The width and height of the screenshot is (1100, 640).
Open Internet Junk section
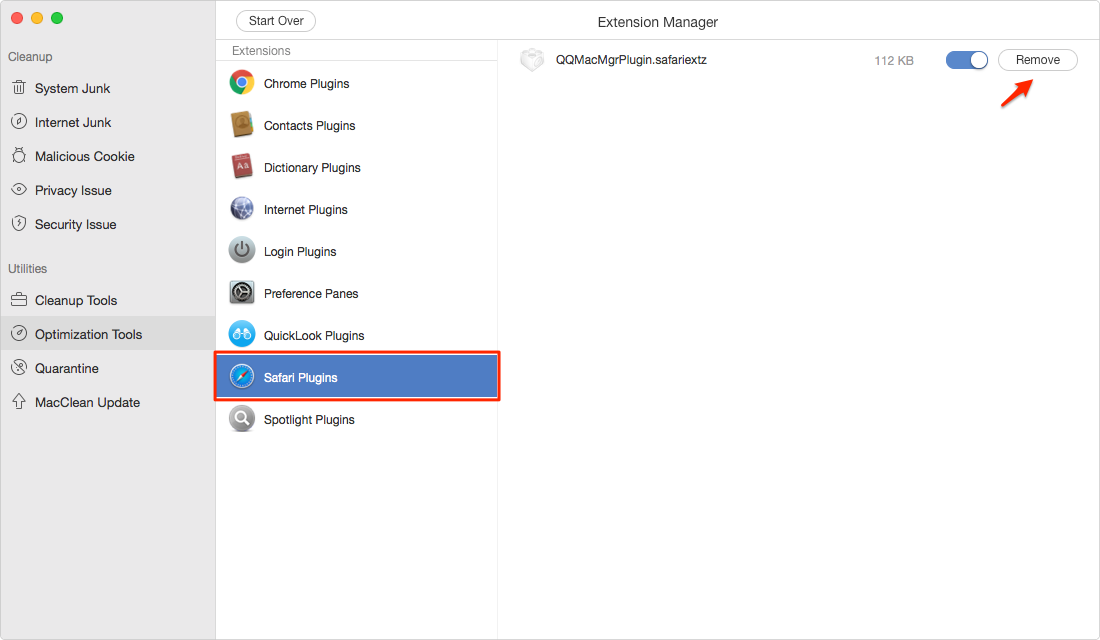(73, 122)
